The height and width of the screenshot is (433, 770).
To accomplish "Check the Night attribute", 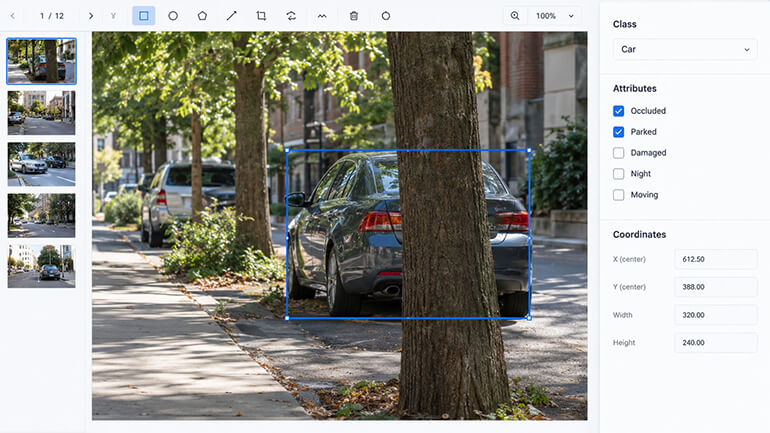I will (x=619, y=174).
